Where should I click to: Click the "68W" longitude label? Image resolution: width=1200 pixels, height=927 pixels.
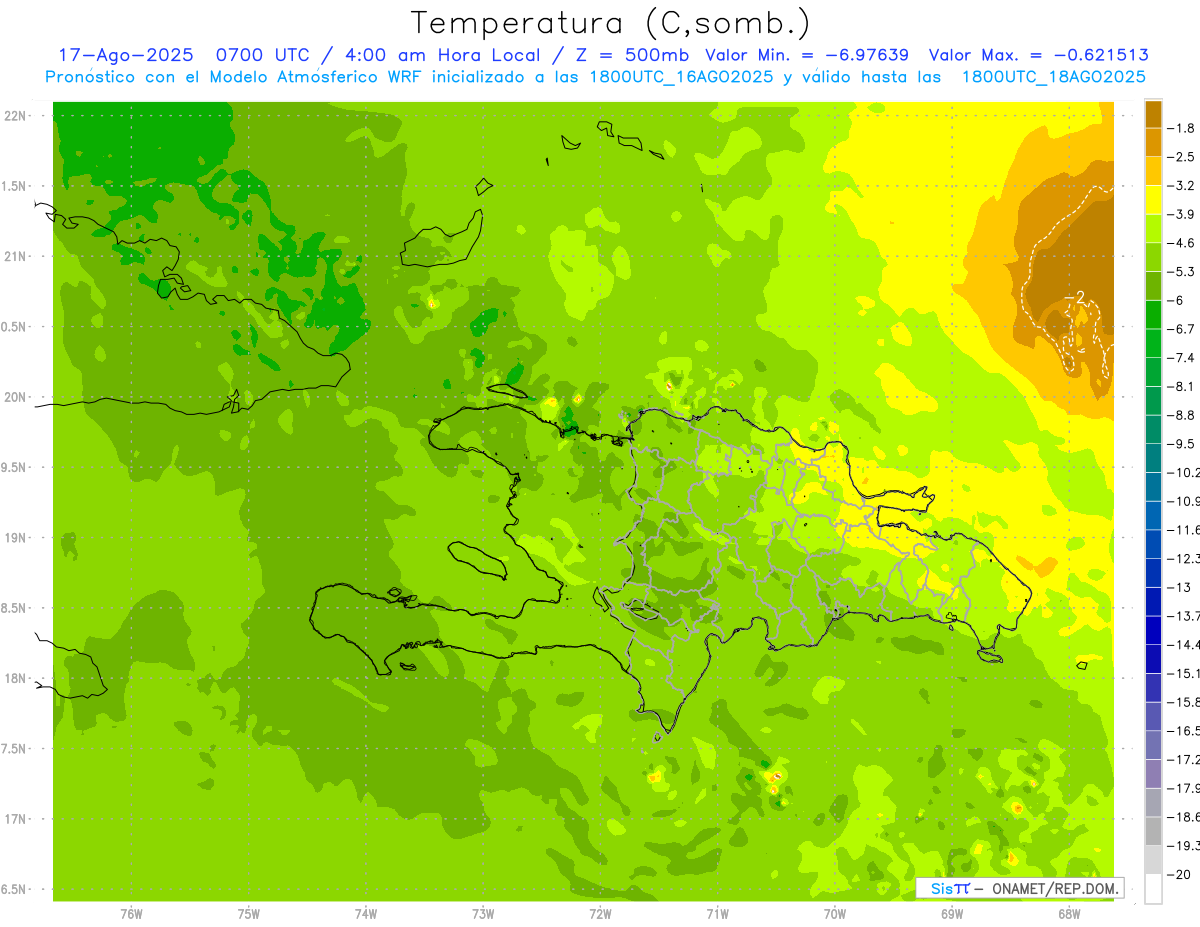[x=1069, y=913]
